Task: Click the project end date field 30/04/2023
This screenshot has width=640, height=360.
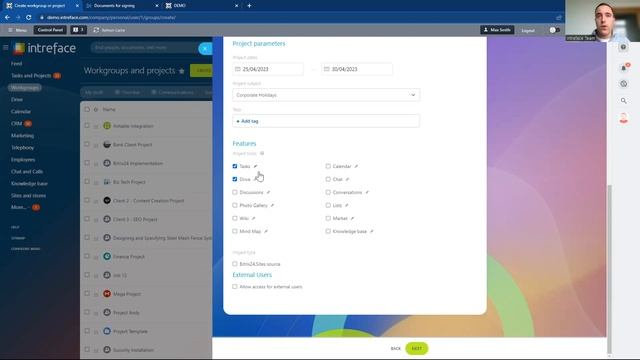Action: (357, 69)
